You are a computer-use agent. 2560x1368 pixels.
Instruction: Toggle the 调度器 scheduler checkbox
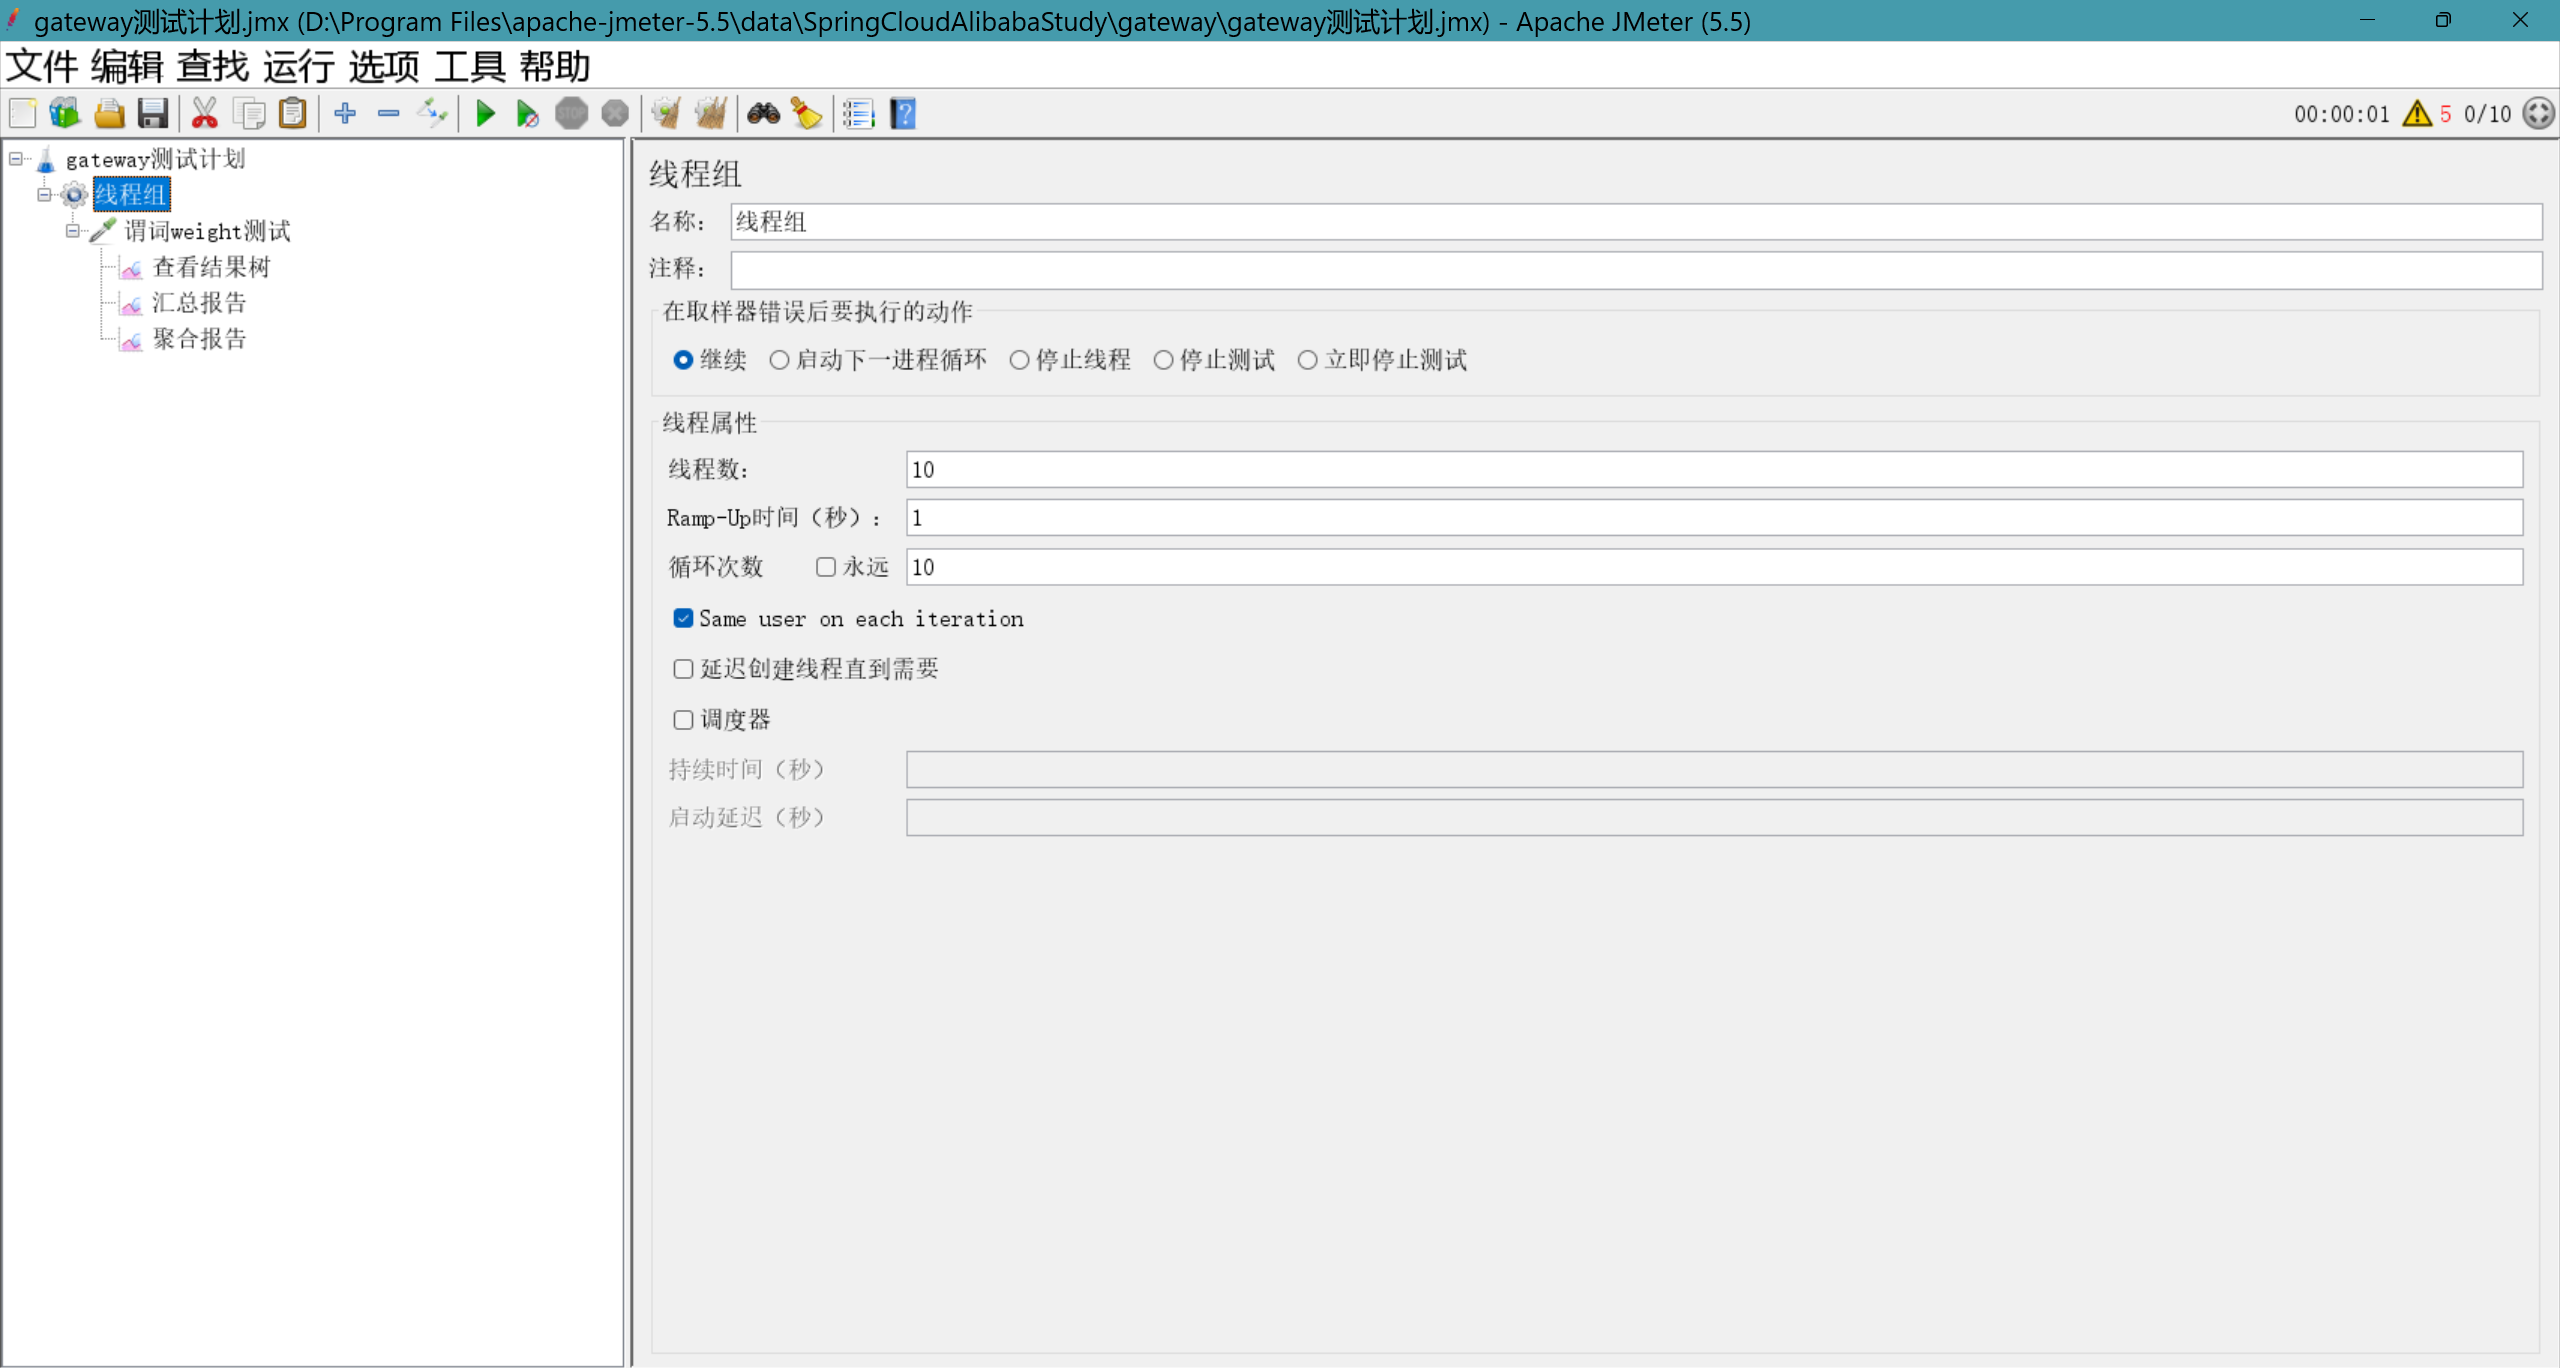click(x=683, y=720)
